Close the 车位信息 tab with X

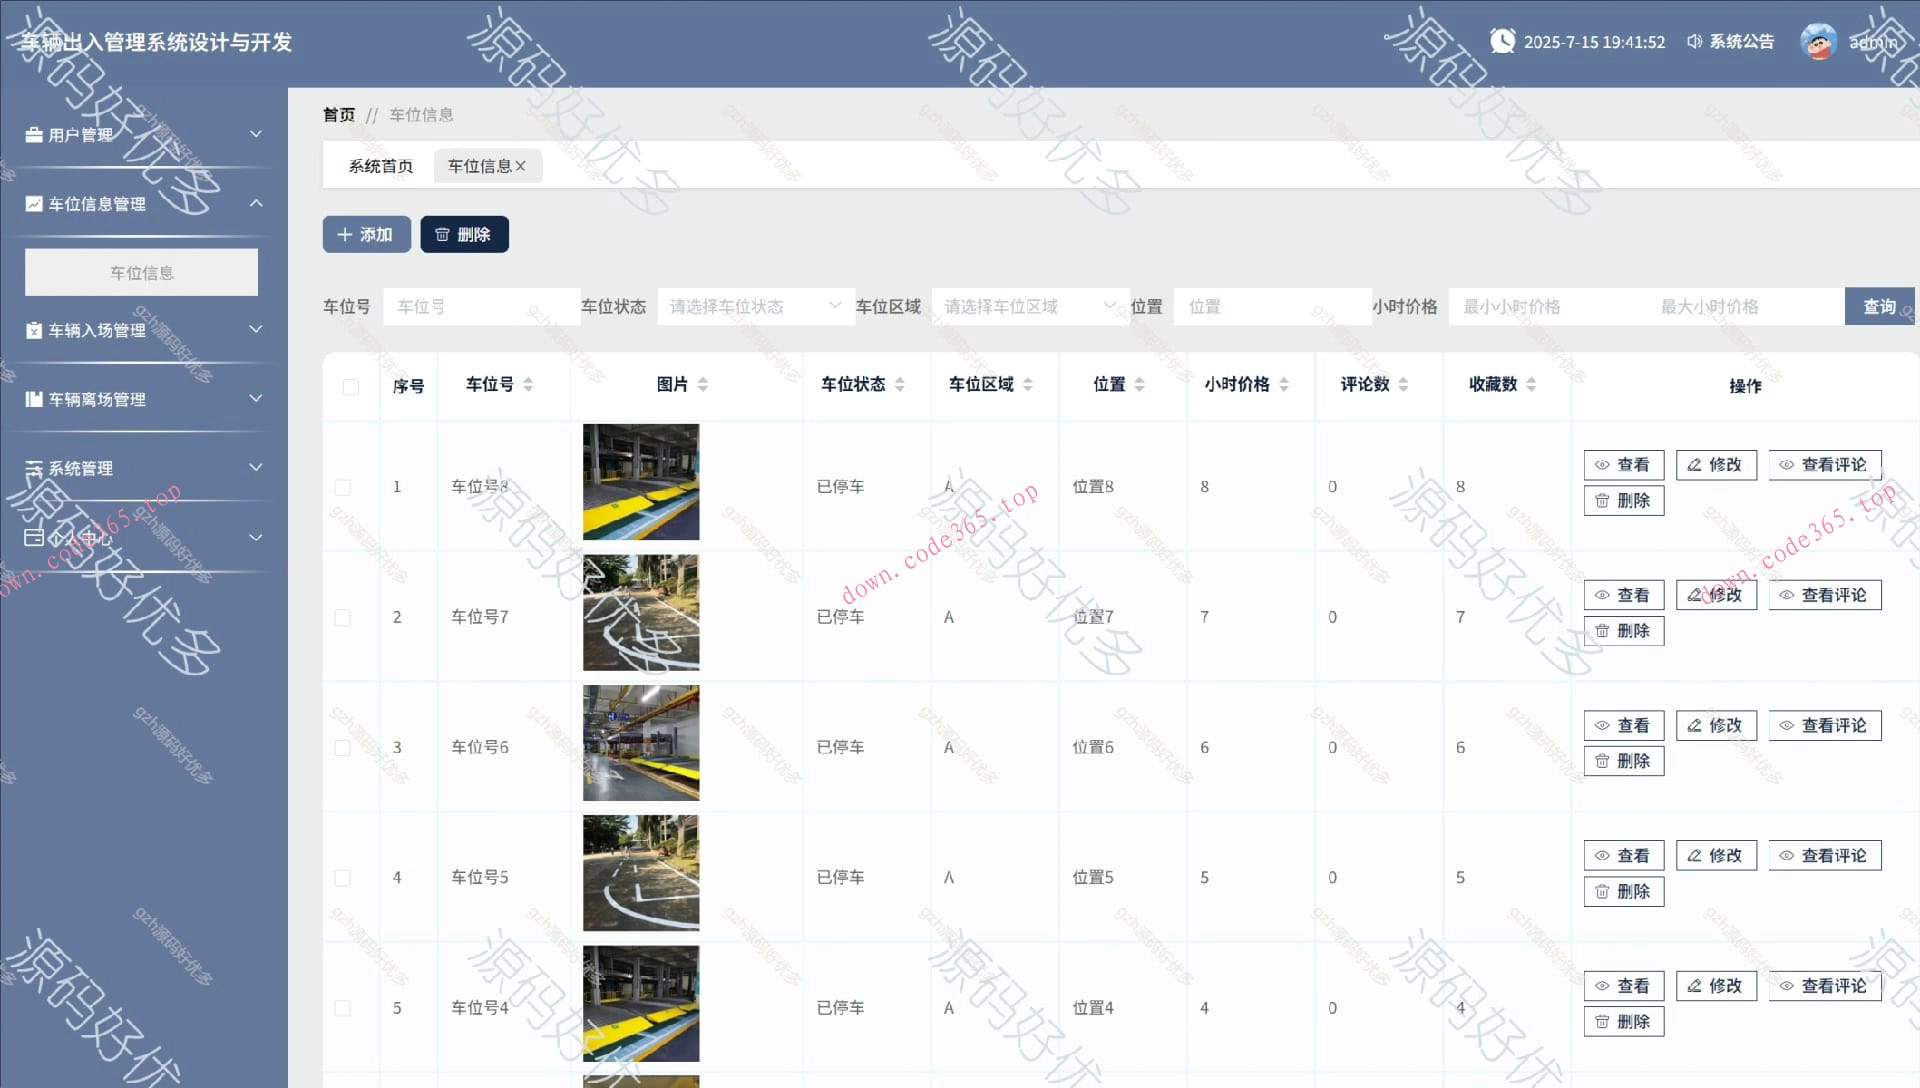(x=521, y=166)
